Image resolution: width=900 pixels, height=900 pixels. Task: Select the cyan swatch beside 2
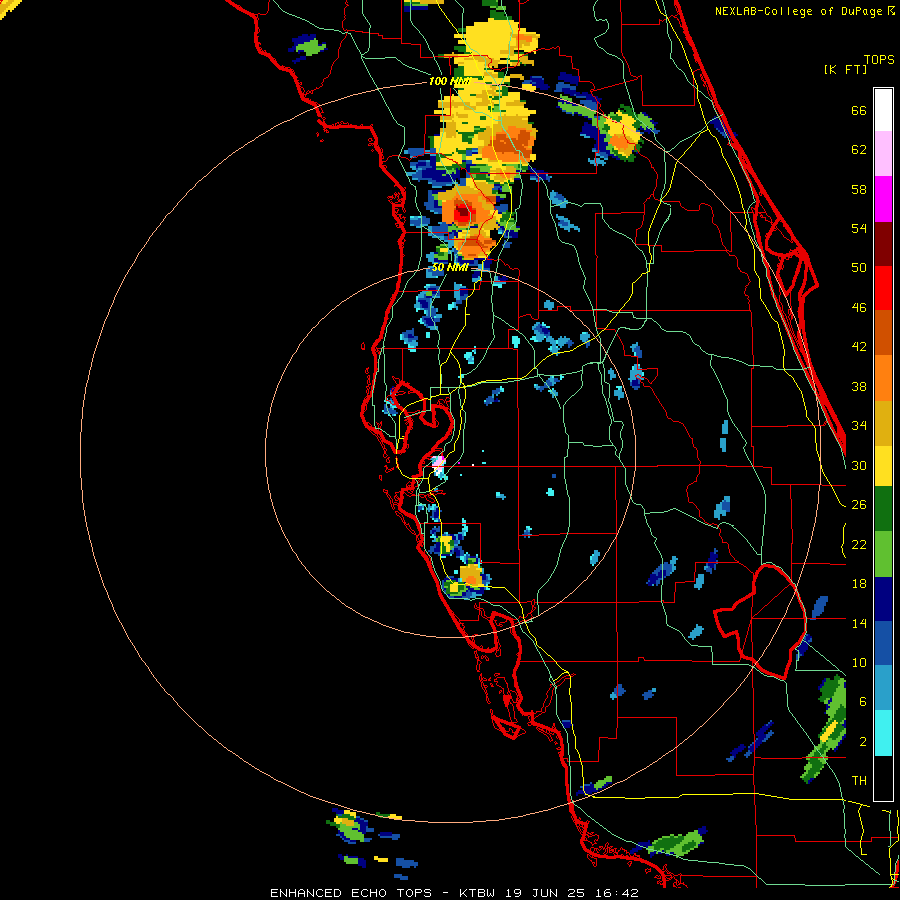pyautogui.click(x=883, y=733)
